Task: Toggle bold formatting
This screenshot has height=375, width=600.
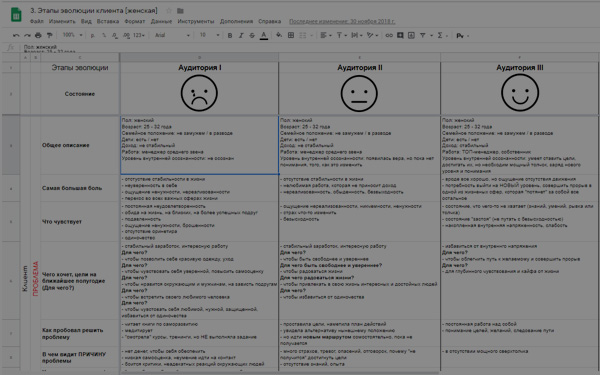Action: click(230, 35)
